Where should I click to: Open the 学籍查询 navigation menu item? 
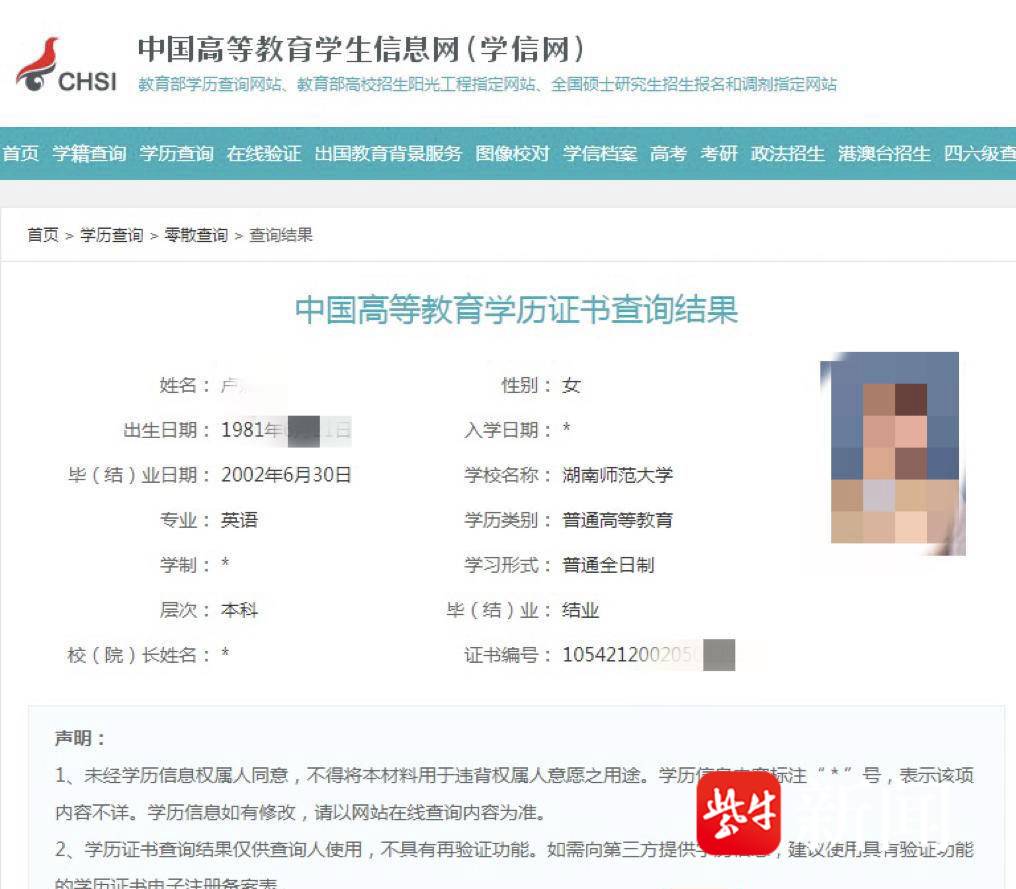(89, 154)
